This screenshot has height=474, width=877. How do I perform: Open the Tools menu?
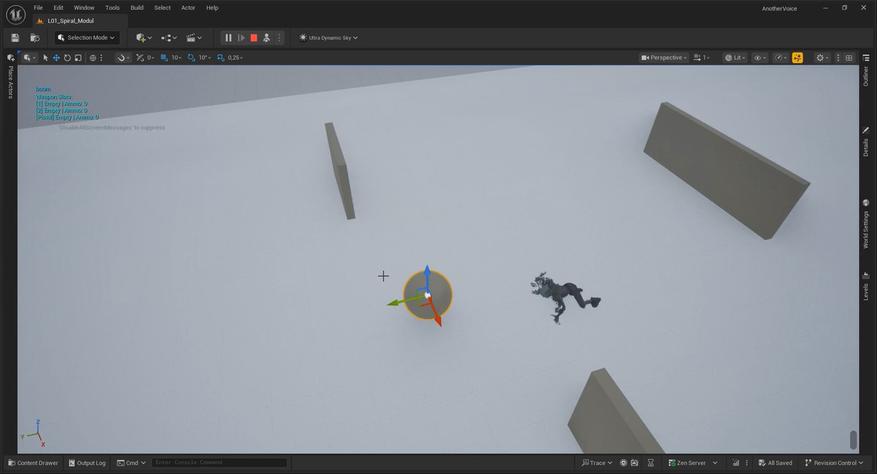[x=112, y=8]
